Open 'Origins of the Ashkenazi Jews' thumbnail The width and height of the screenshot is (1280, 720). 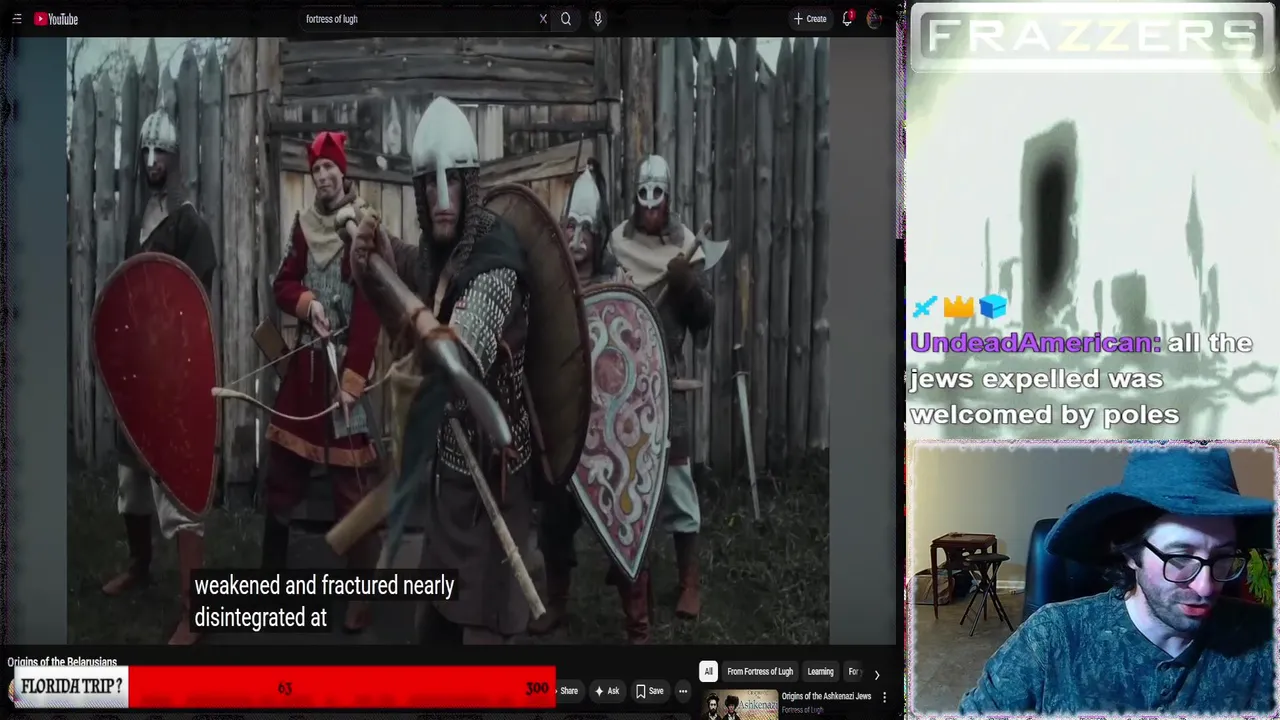(x=741, y=704)
